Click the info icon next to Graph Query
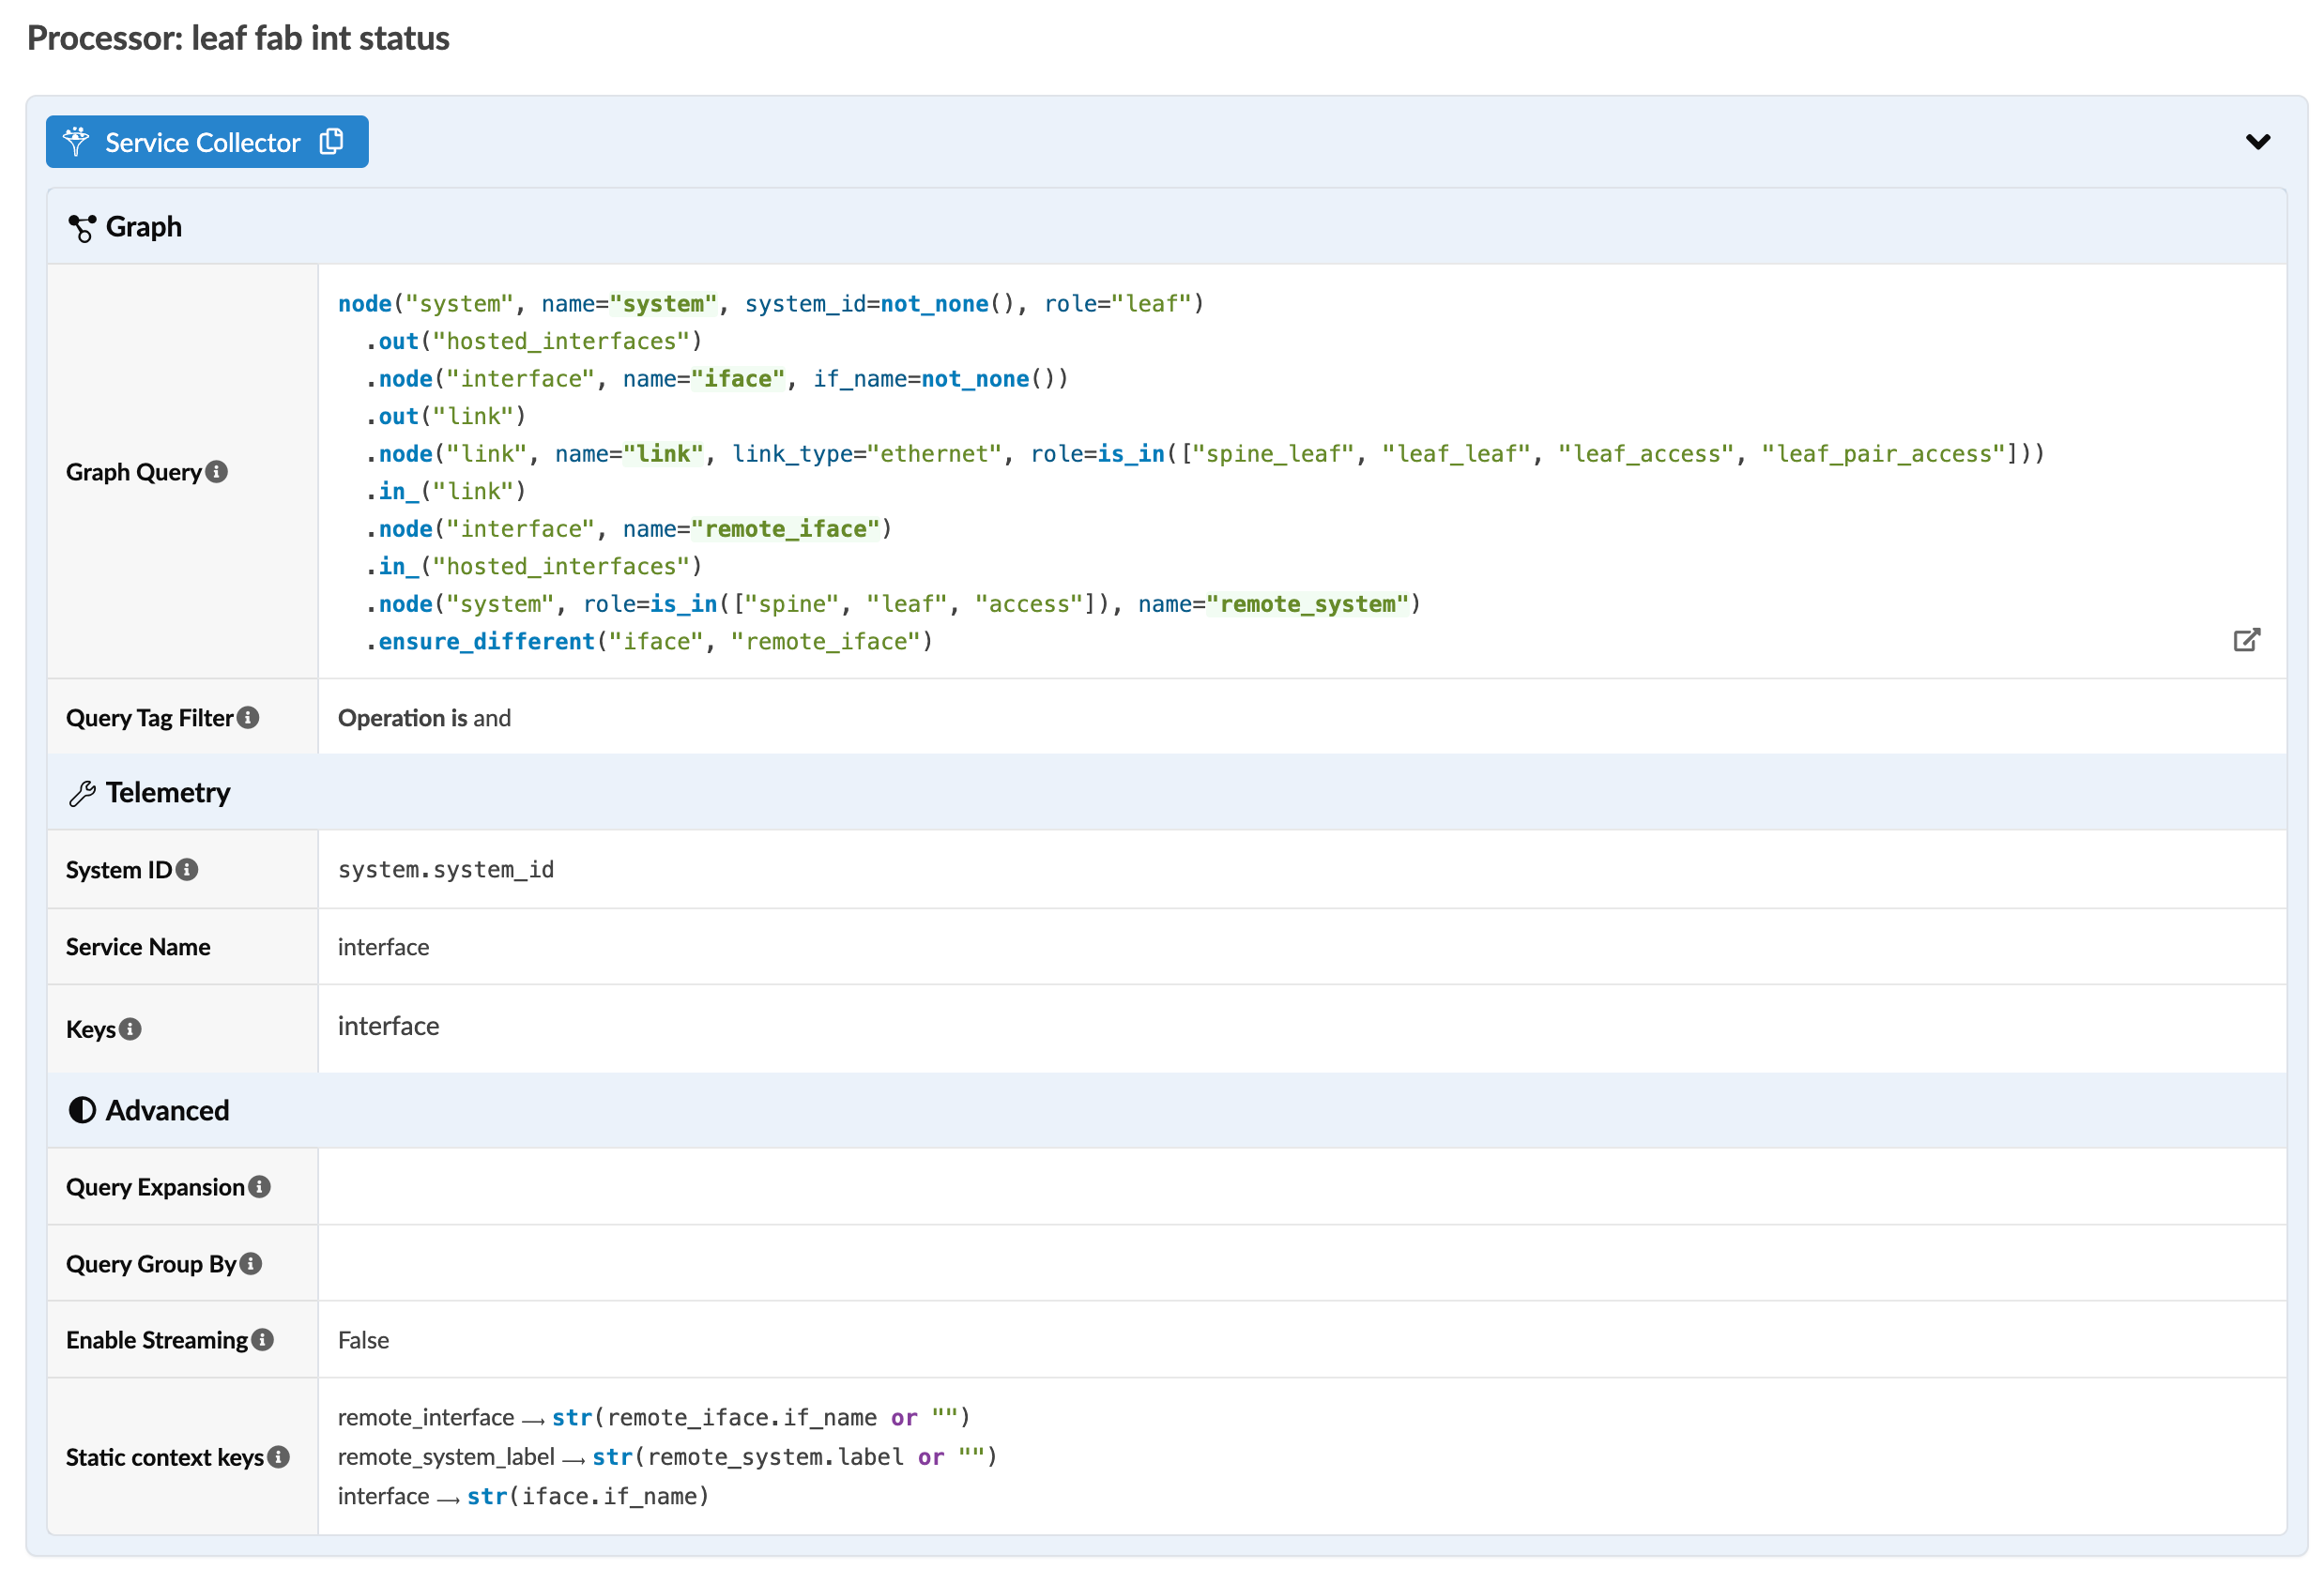2324x1569 pixels. pos(217,471)
